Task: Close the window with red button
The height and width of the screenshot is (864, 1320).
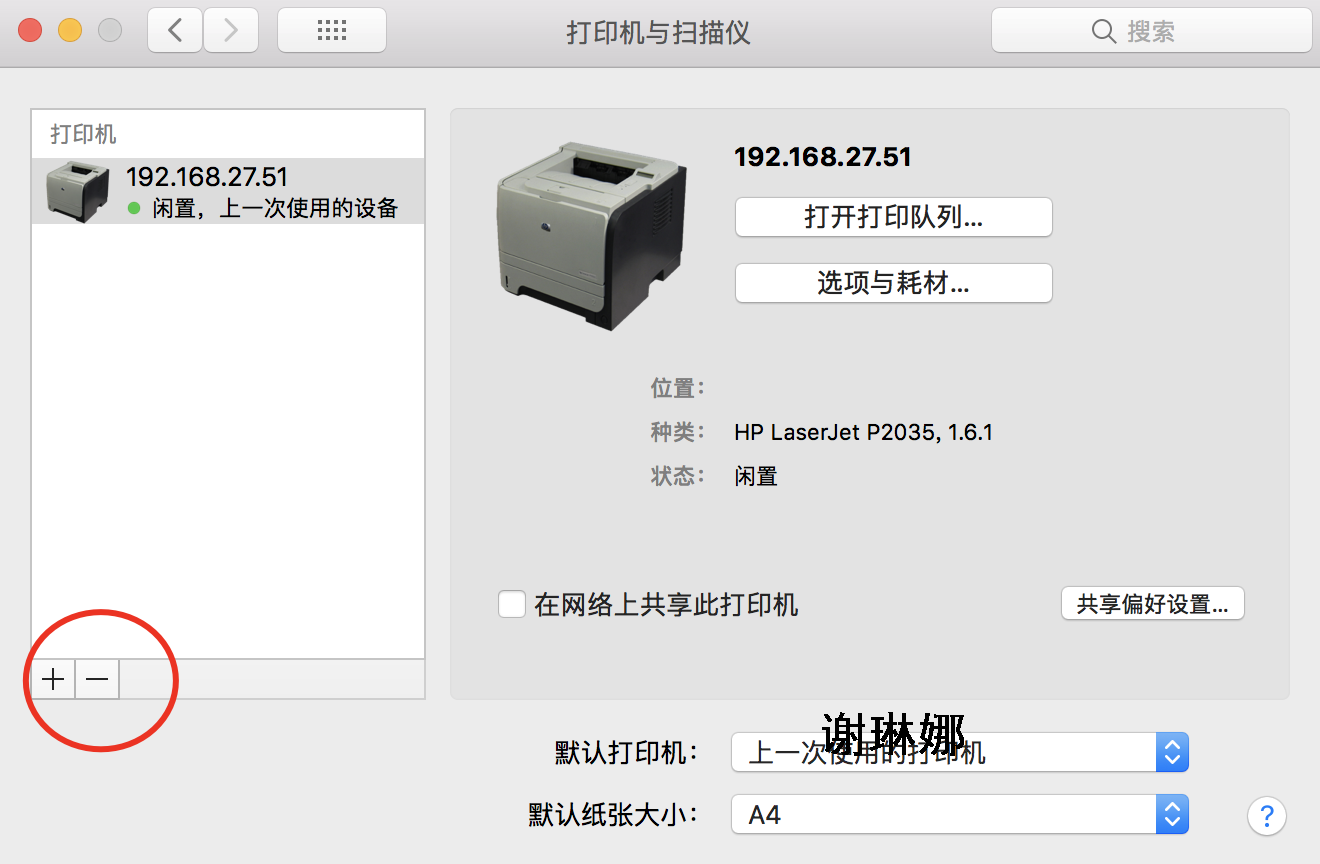Action: pos(30,31)
